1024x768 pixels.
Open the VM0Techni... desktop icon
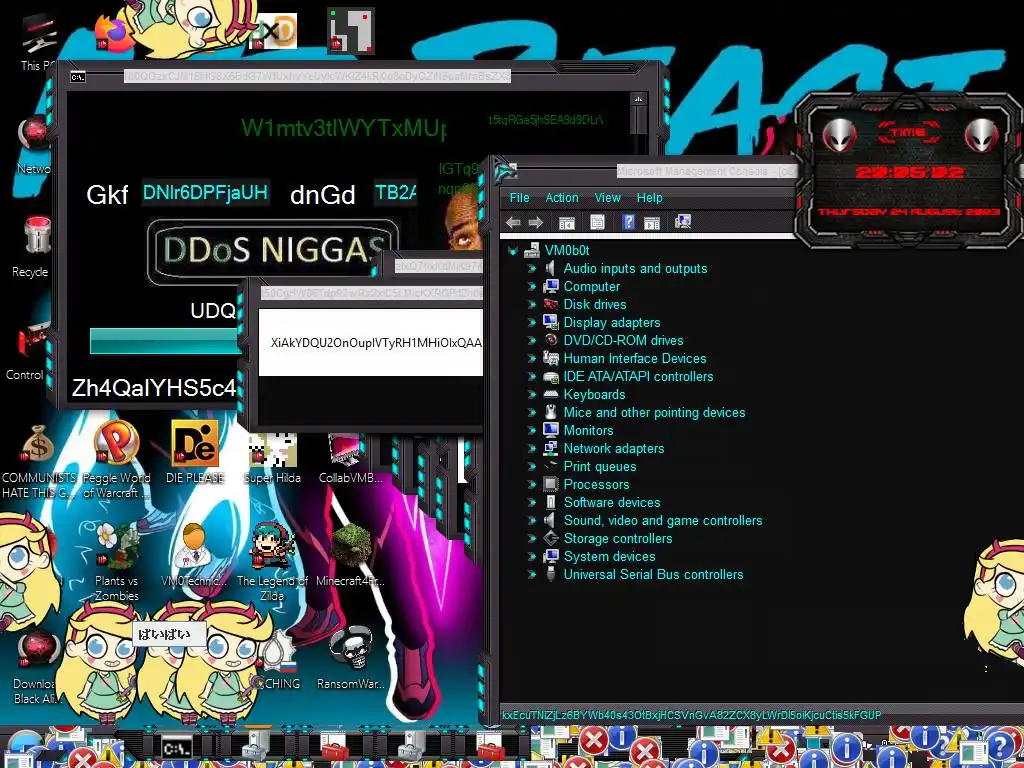[194, 546]
